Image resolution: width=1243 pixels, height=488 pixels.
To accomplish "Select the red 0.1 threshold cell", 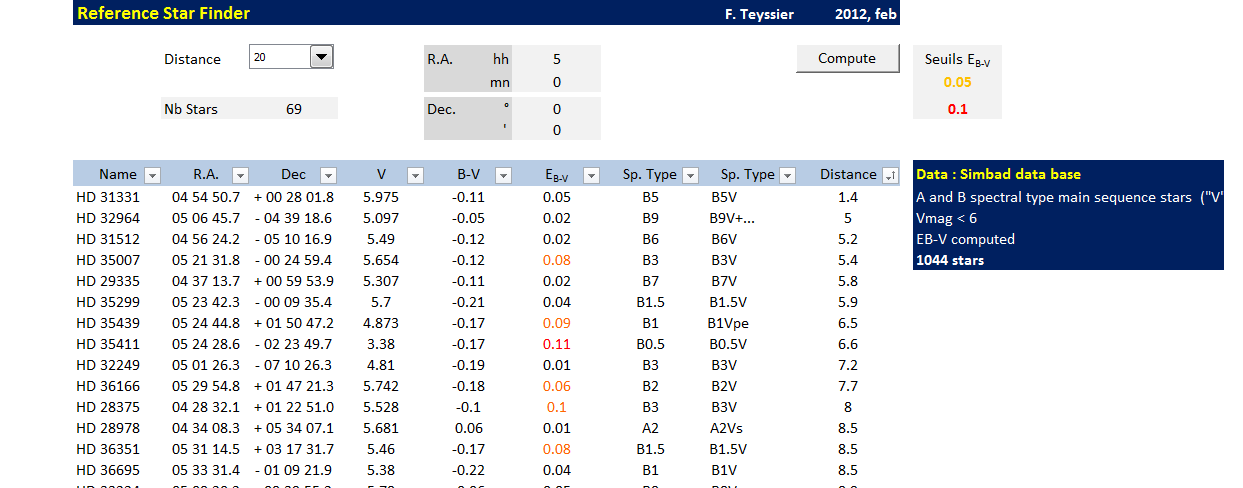I will [957, 109].
